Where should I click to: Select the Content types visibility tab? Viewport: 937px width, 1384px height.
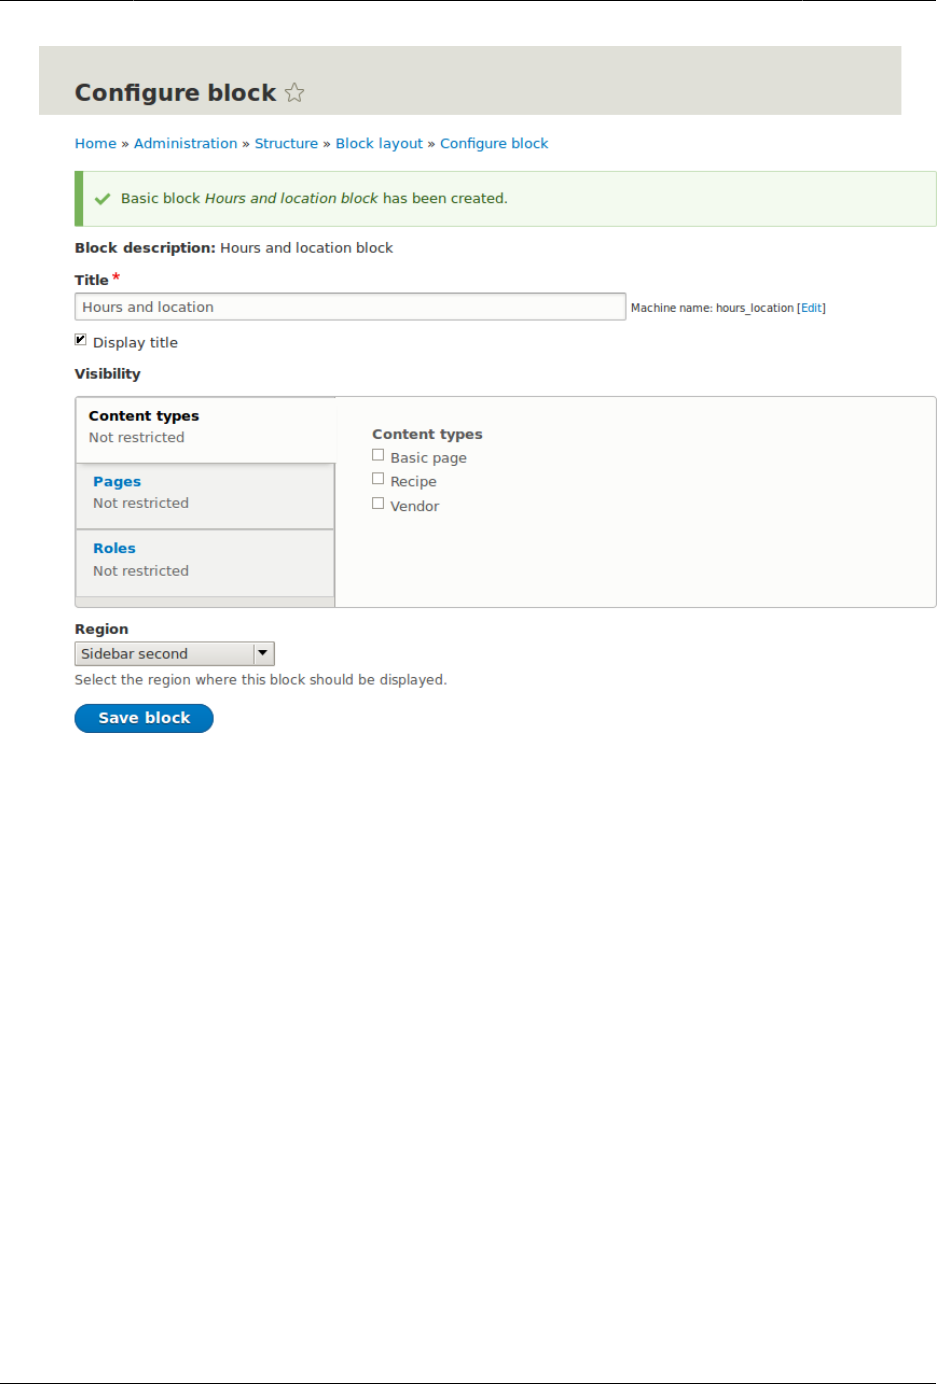coord(144,416)
